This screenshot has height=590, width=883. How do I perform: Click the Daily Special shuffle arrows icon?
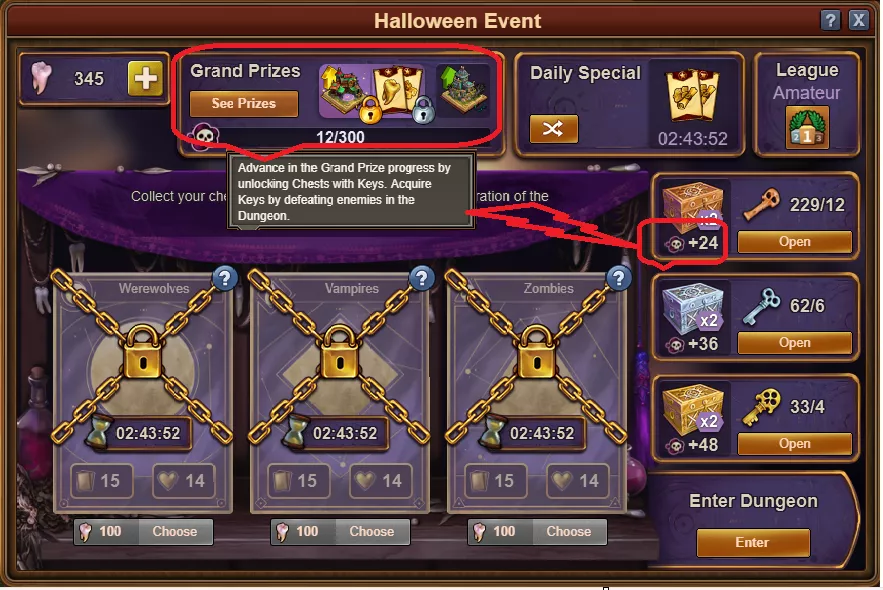(553, 129)
